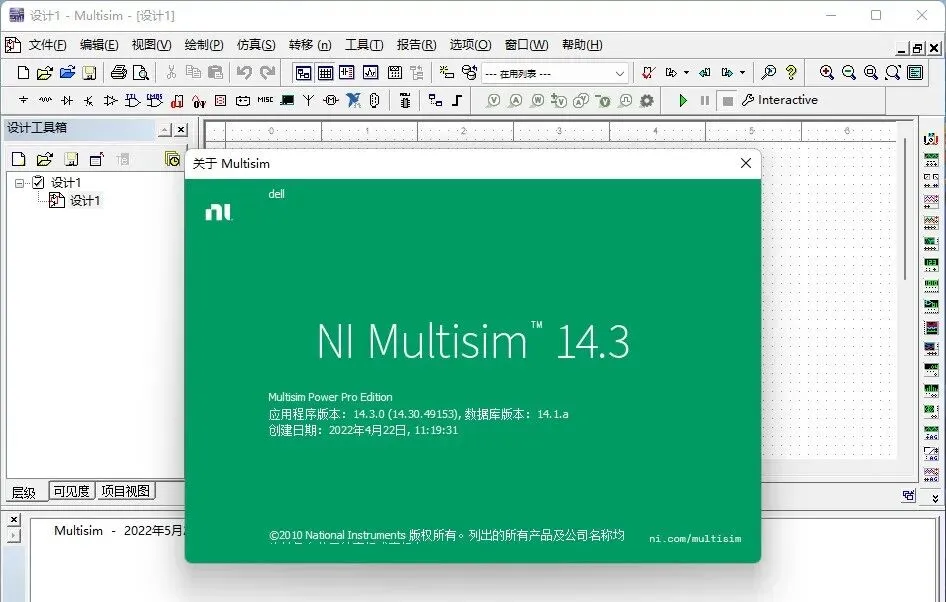
Task: Click the multimeter instrument icon
Action: 932,139
